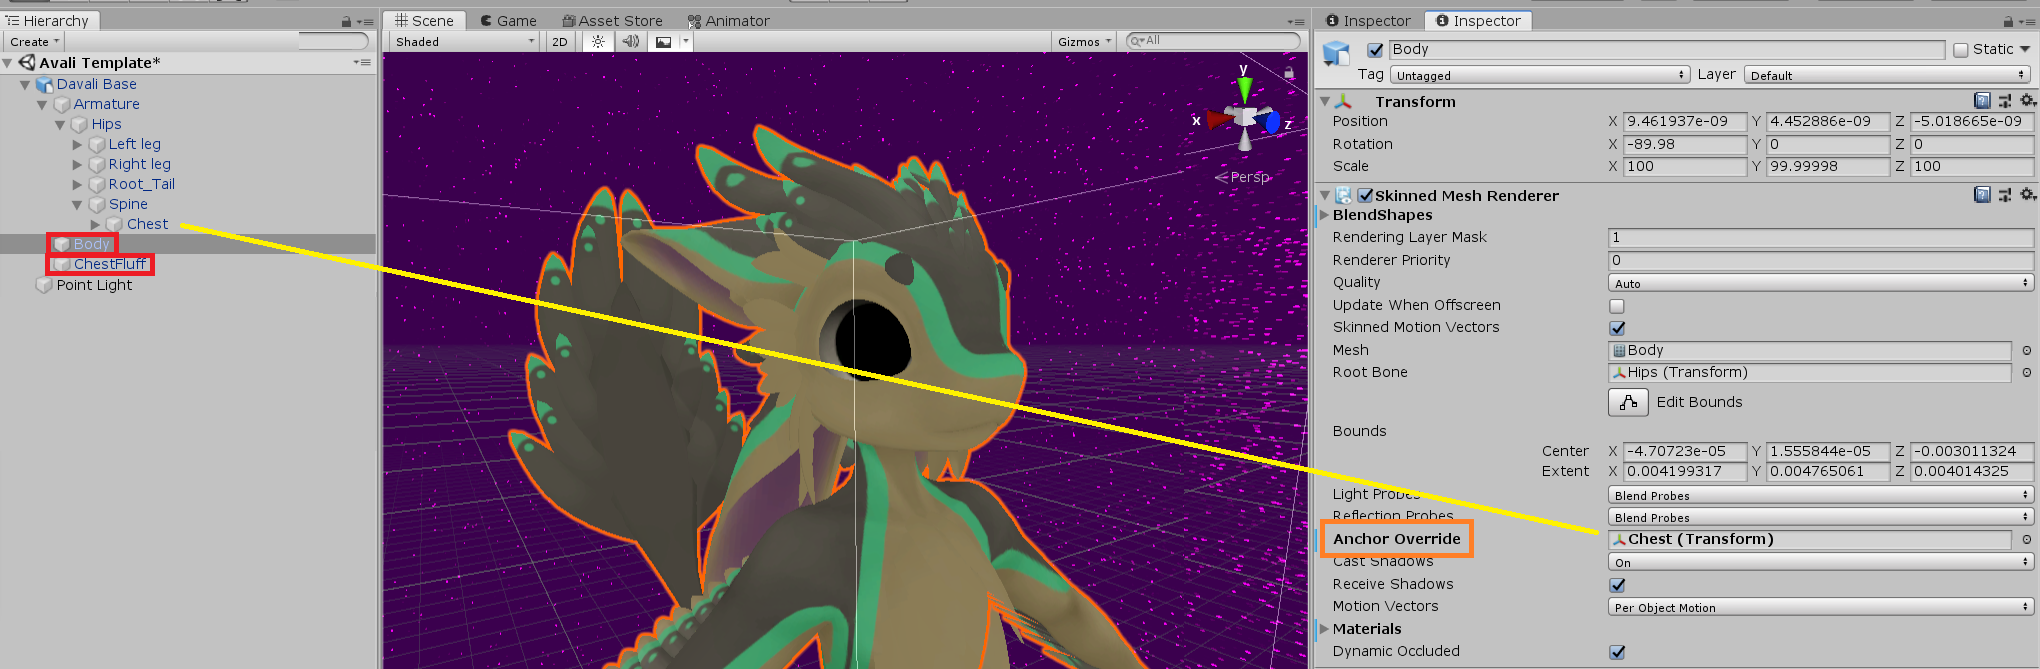The image size is (2040, 669).
Task: Open Quality Auto dropdown
Action: [x=1820, y=284]
